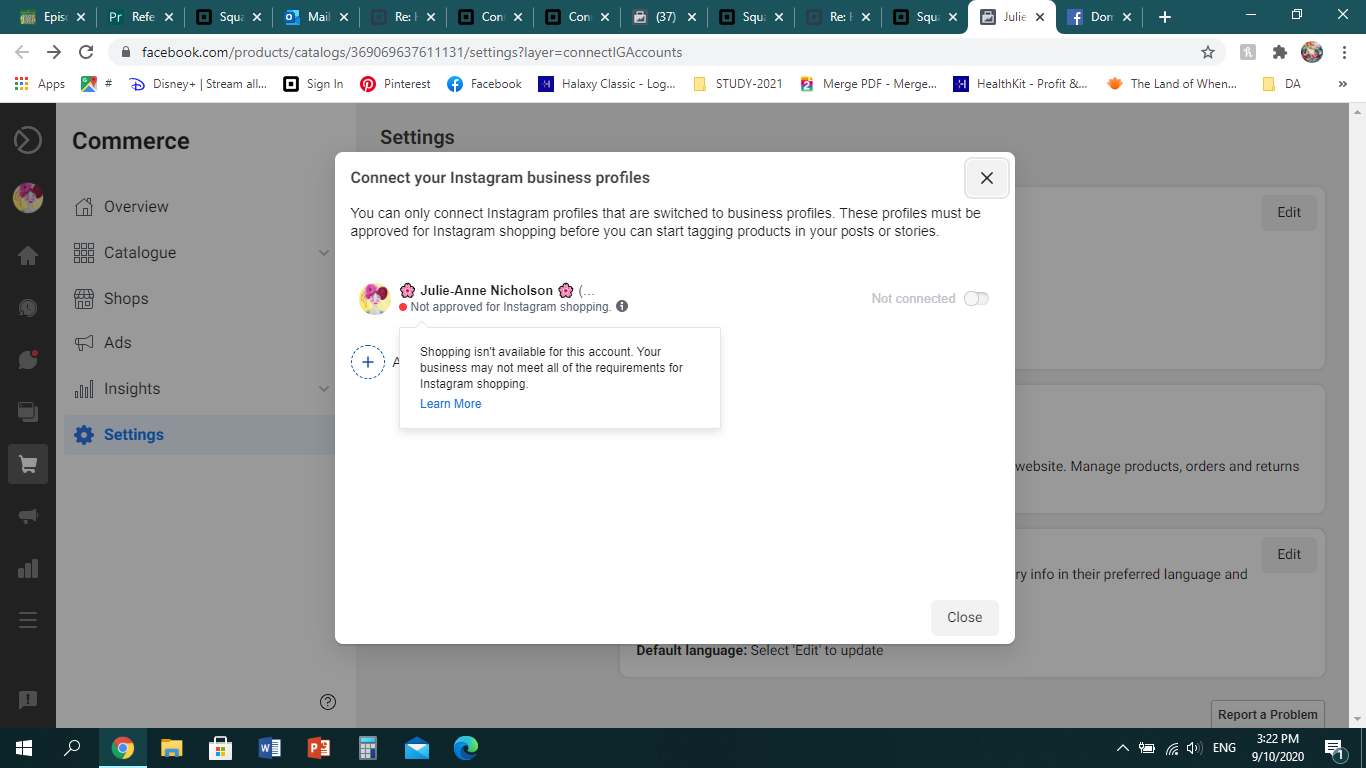The width and height of the screenshot is (1366, 768).
Task: Open Ads in Commerce sidebar
Action: [118, 343]
